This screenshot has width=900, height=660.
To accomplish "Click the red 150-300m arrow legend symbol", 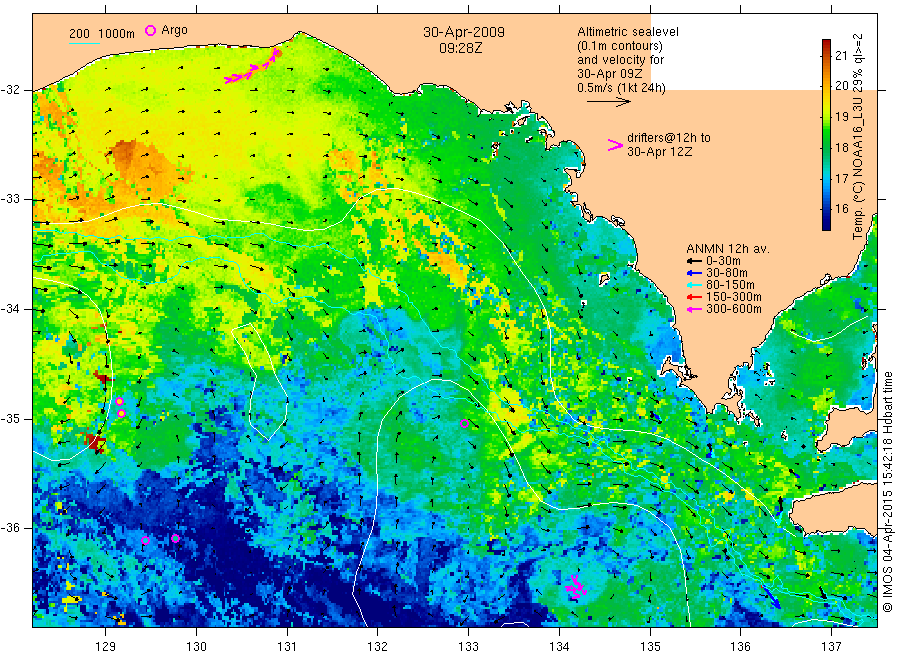I will click(695, 297).
